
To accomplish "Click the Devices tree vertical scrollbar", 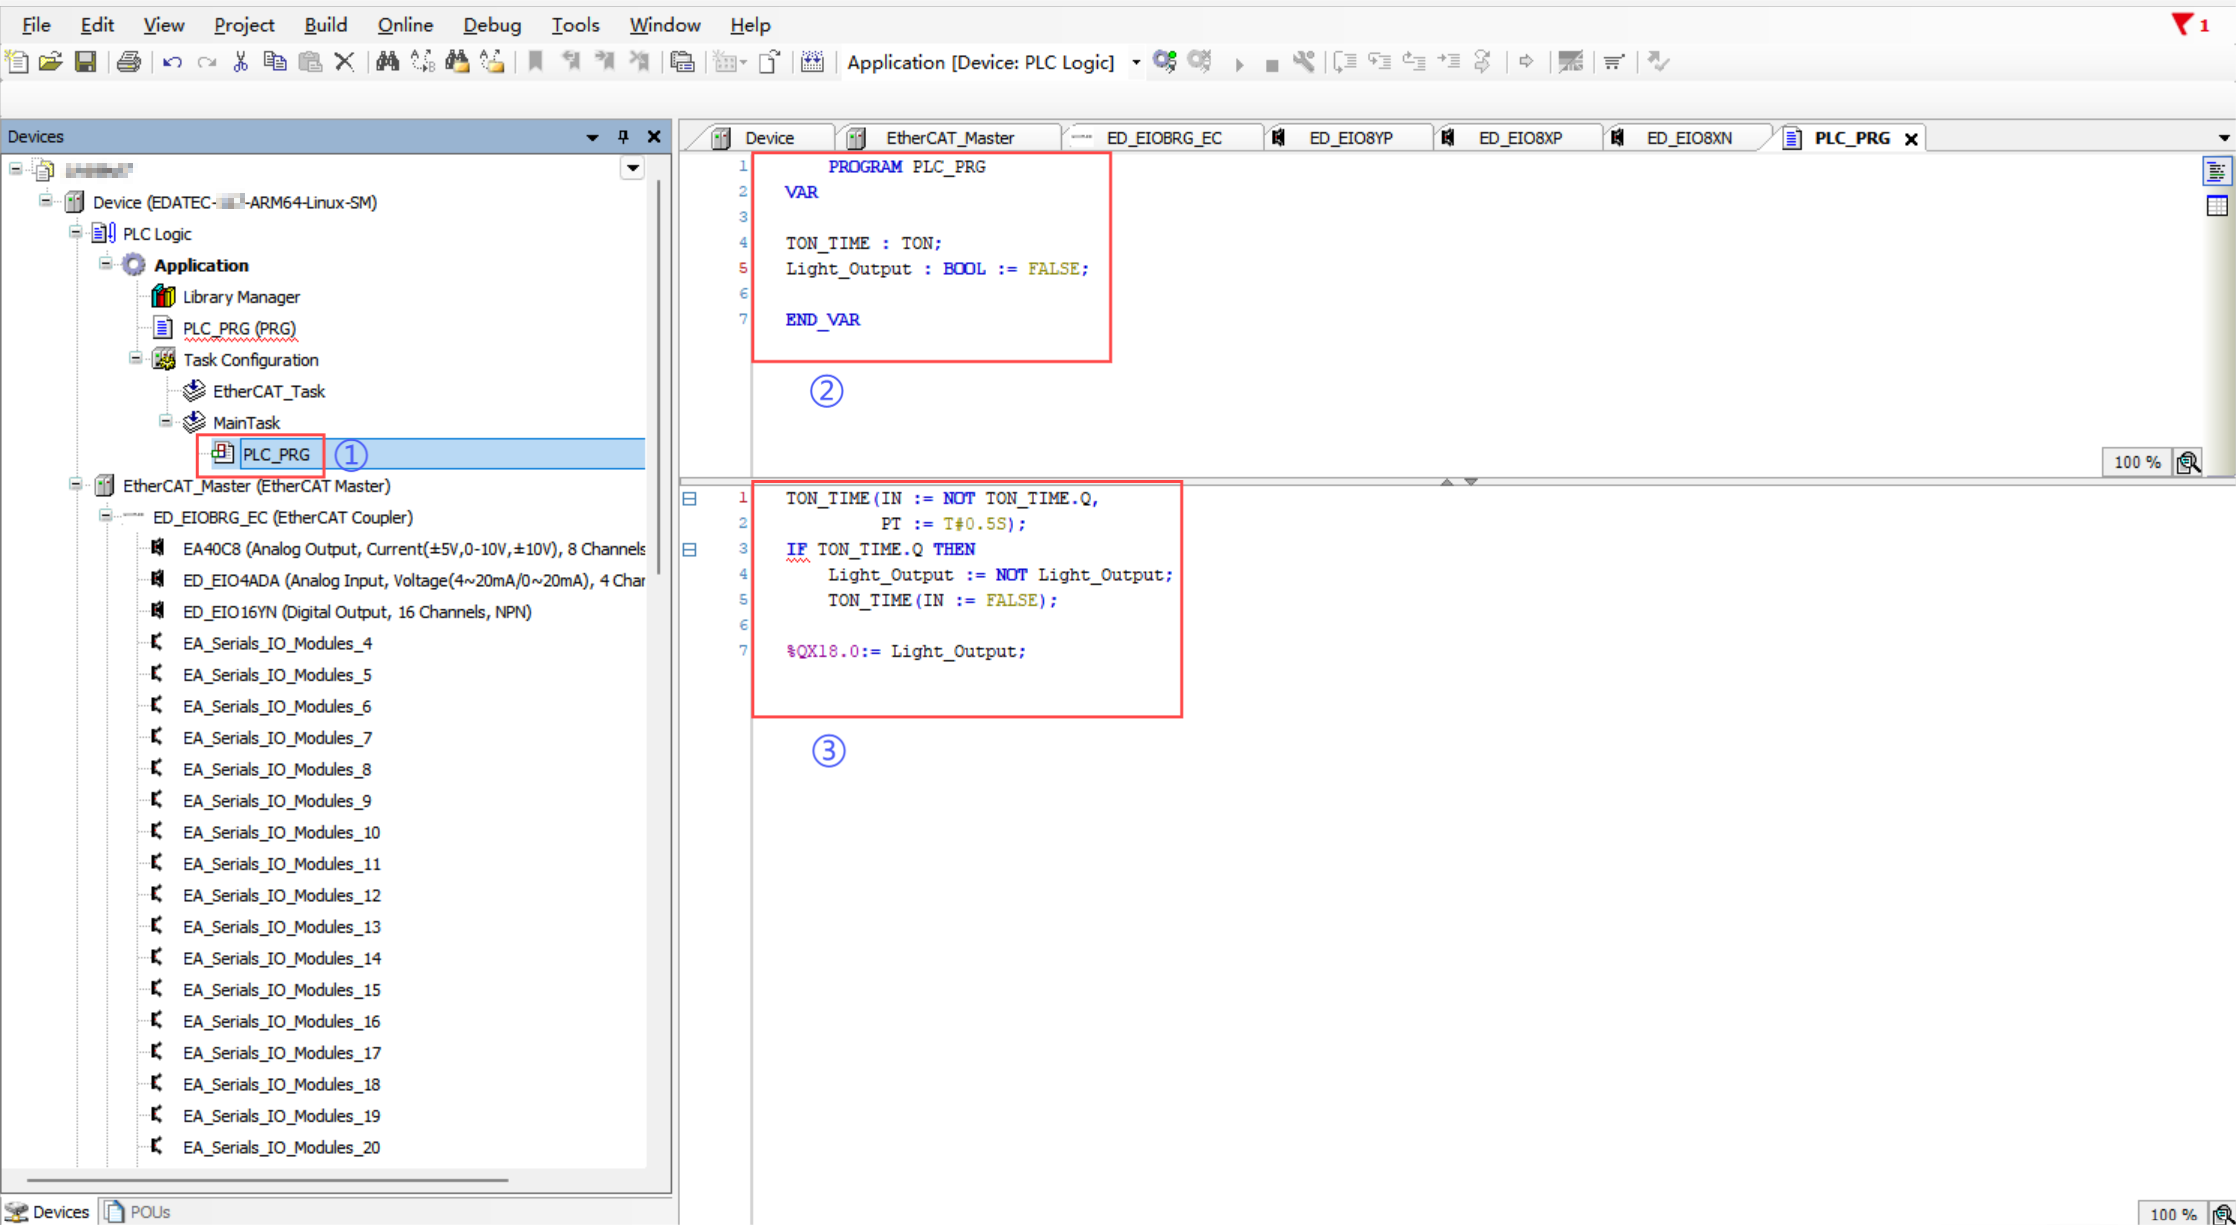I will (x=658, y=380).
